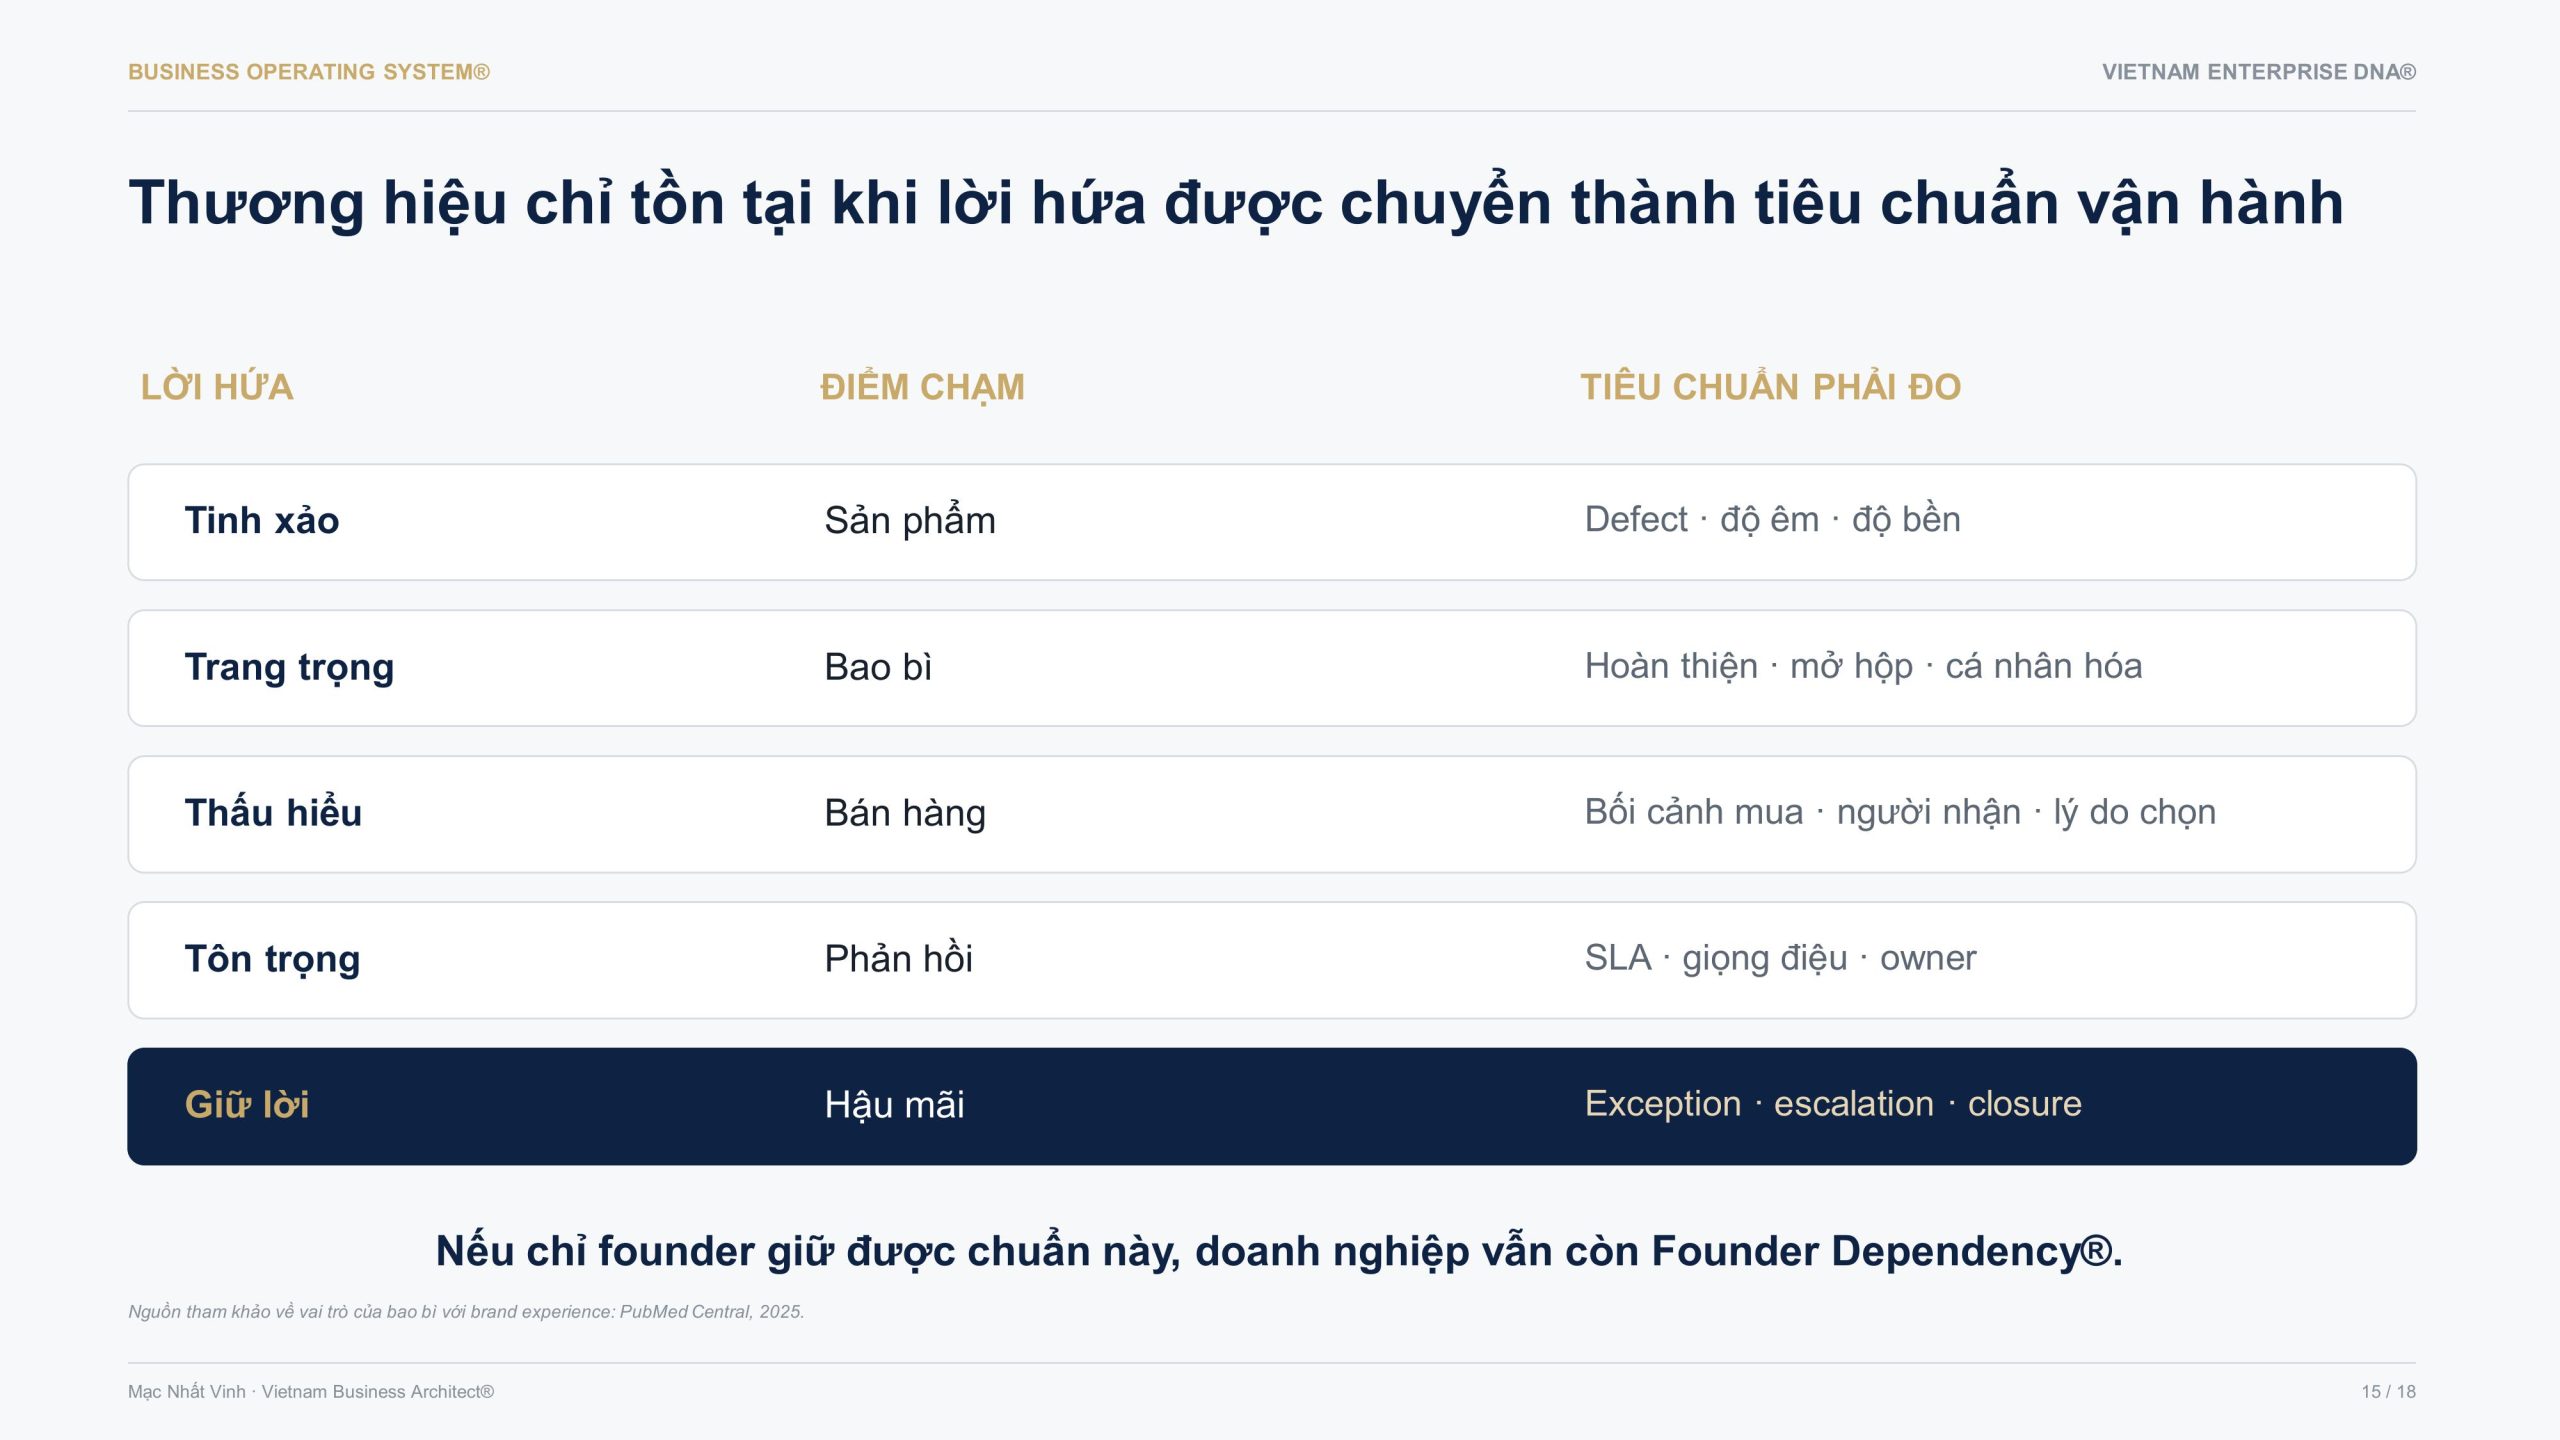Click Bao bì in the second row
The width and height of the screenshot is (2560, 1440).
[878, 667]
